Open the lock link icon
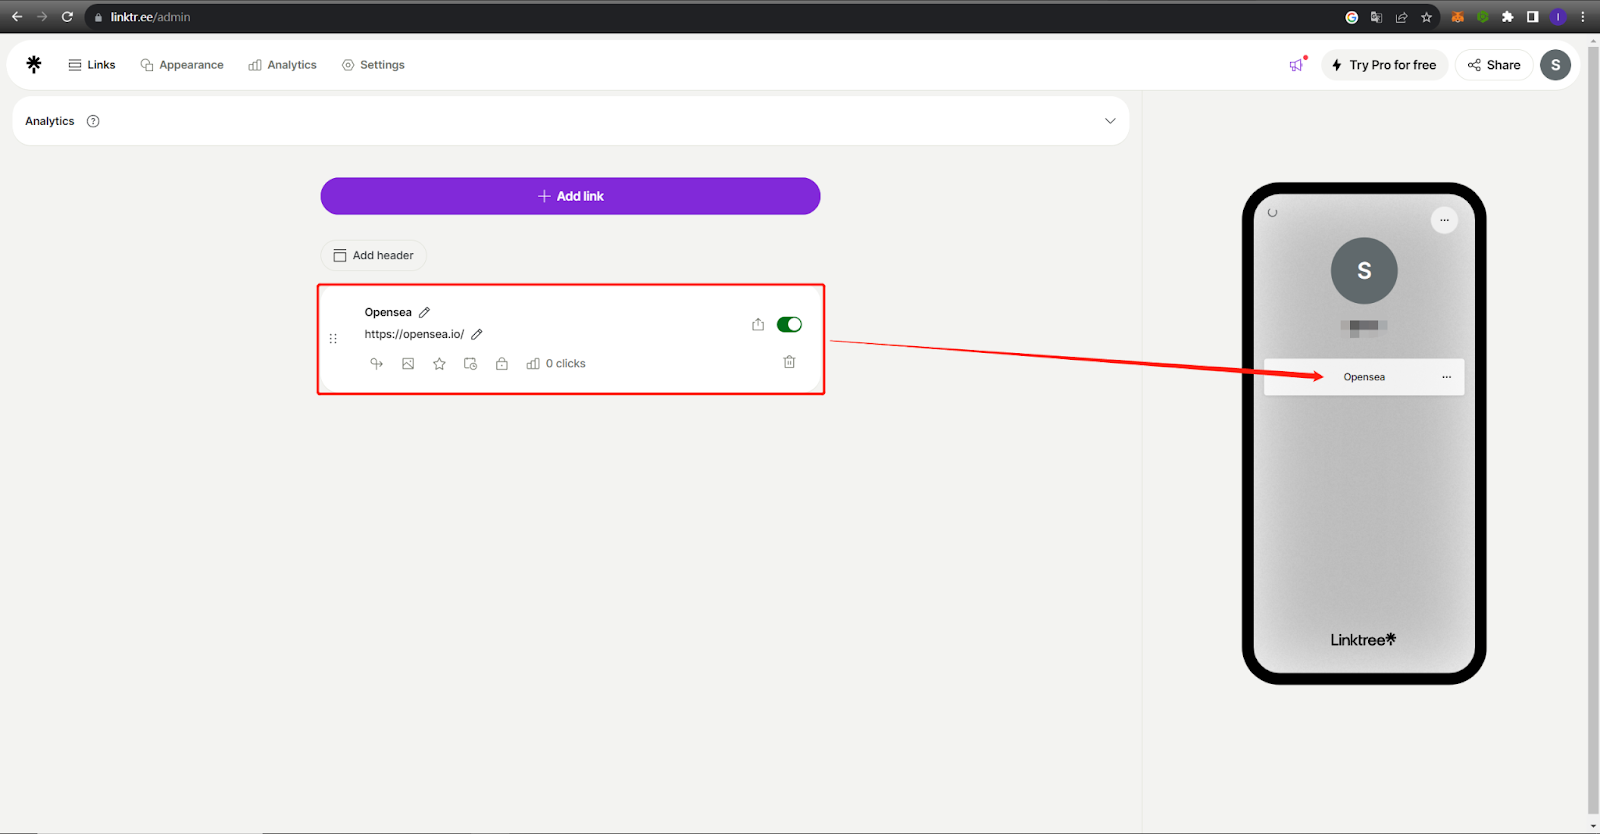Image resolution: width=1600 pixels, height=834 pixels. coord(502,363)
